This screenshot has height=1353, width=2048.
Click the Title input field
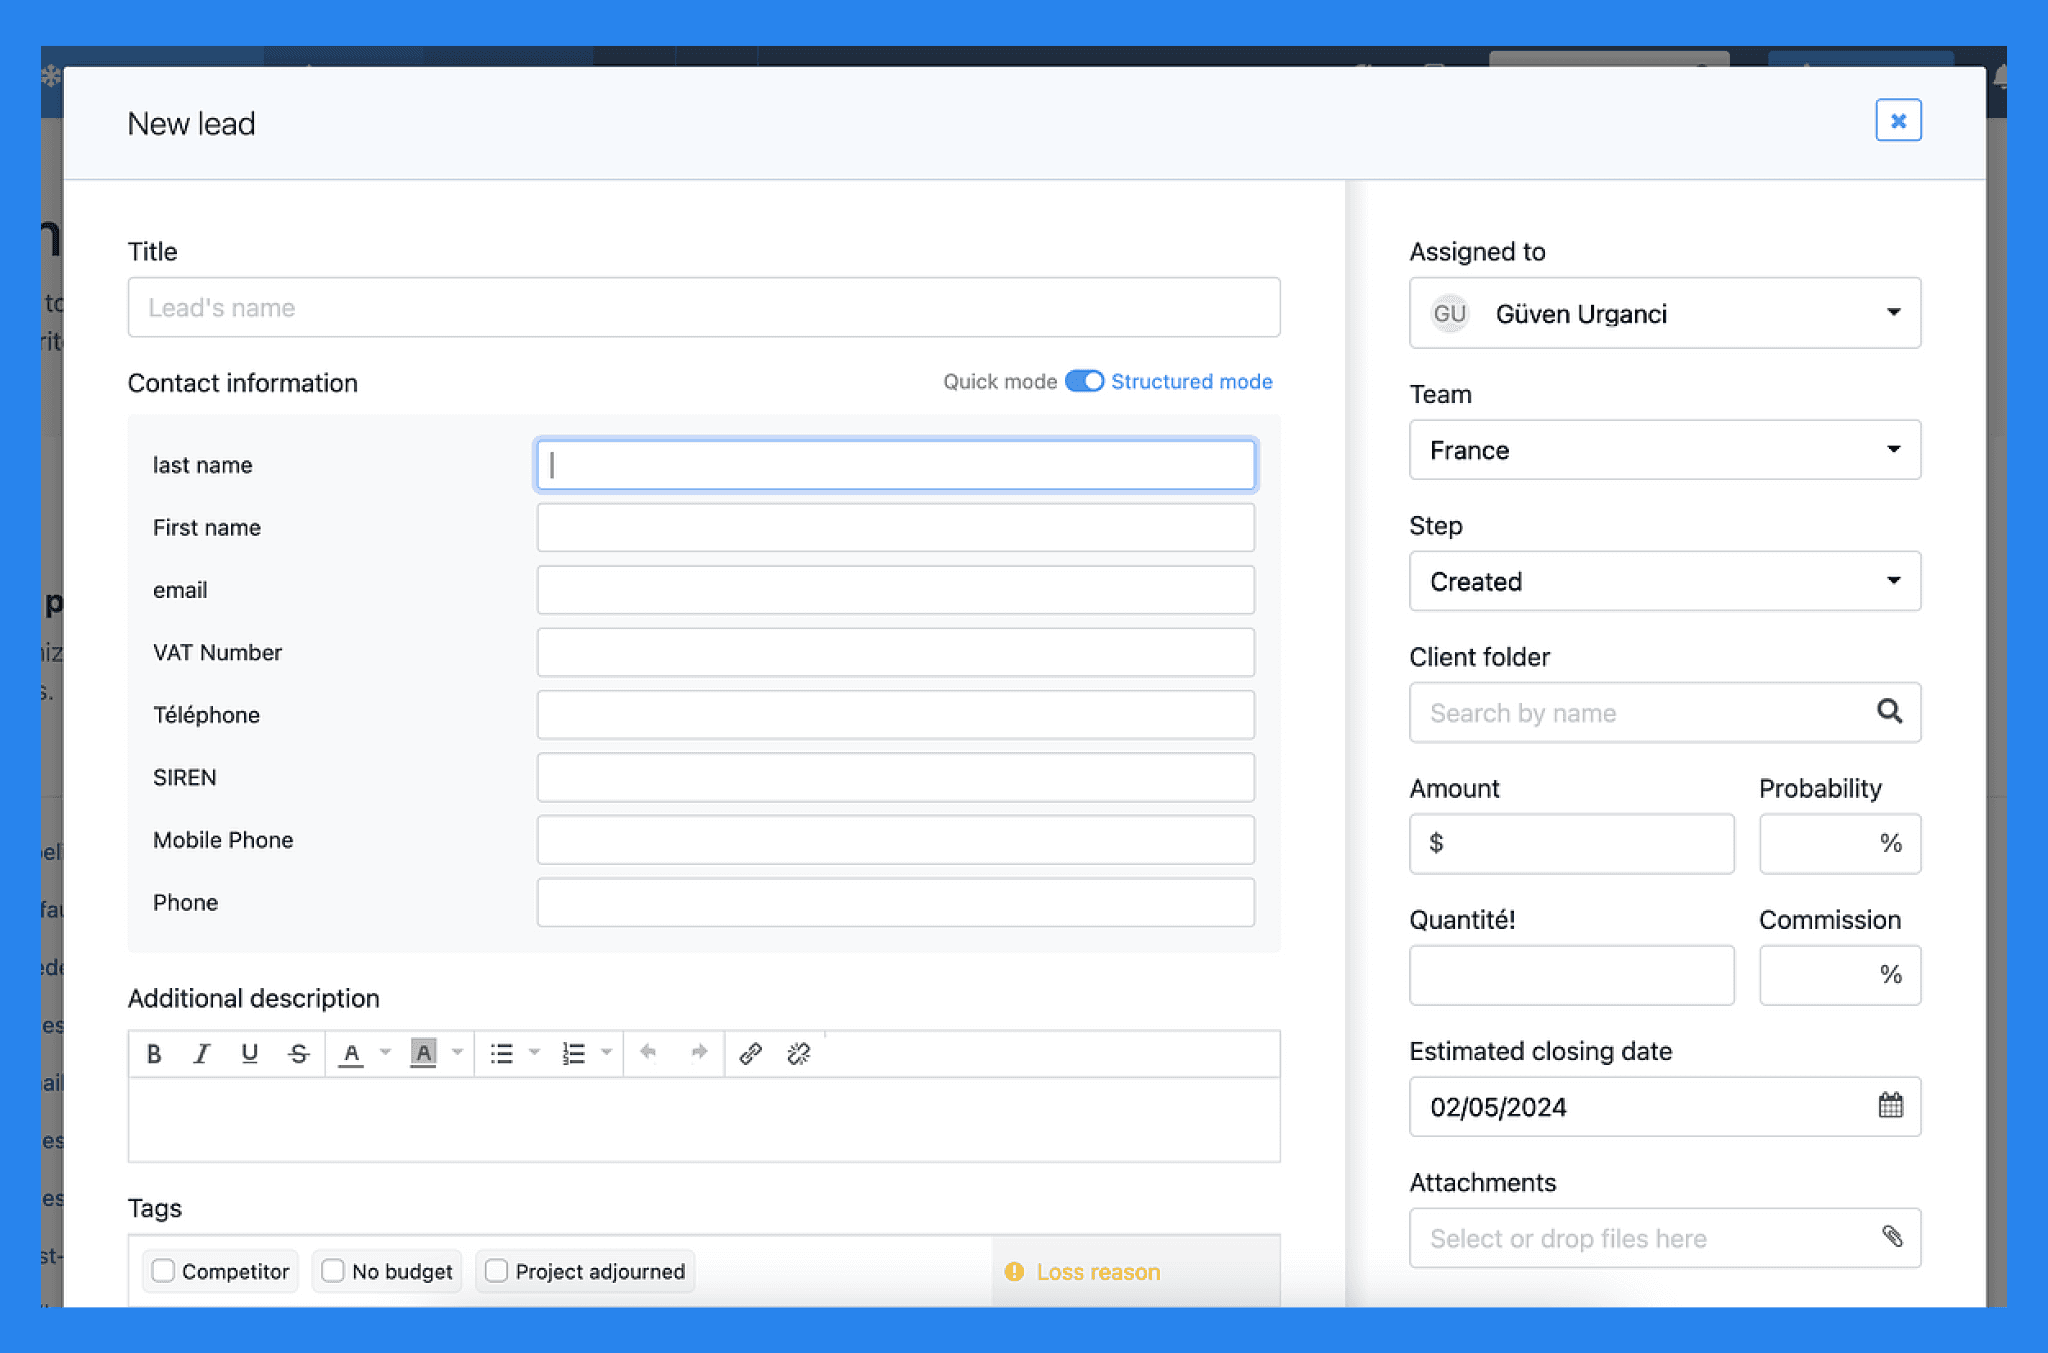pyautogui.click(x=703, y=307)
